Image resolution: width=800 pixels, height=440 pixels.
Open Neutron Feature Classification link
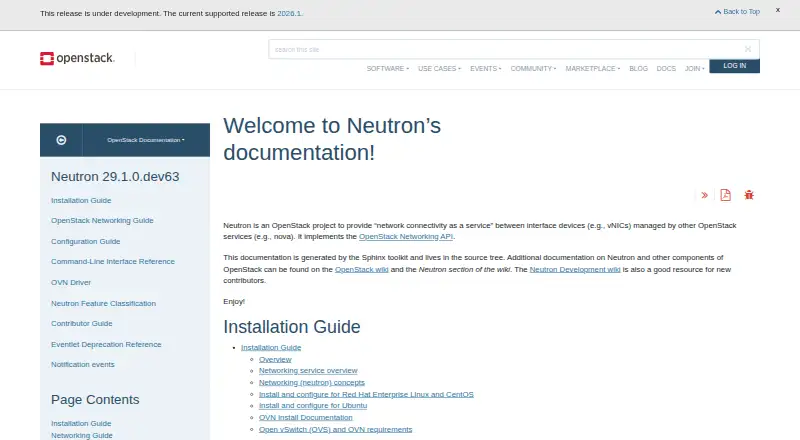click(x=104, y=303)
